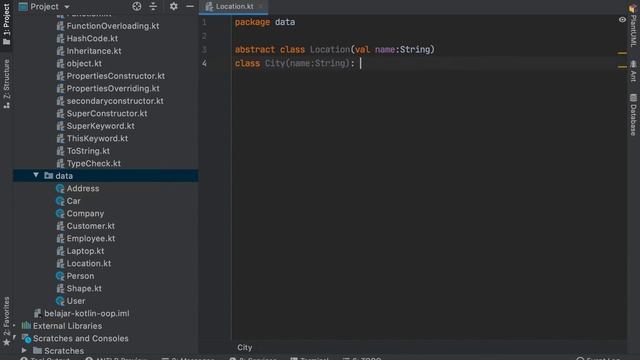
Task: Click the Scratches and Consoles icon
Action: point(26,338)
